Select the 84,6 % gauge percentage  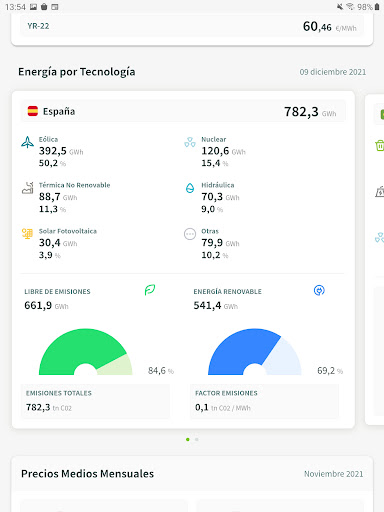point(161,371)
